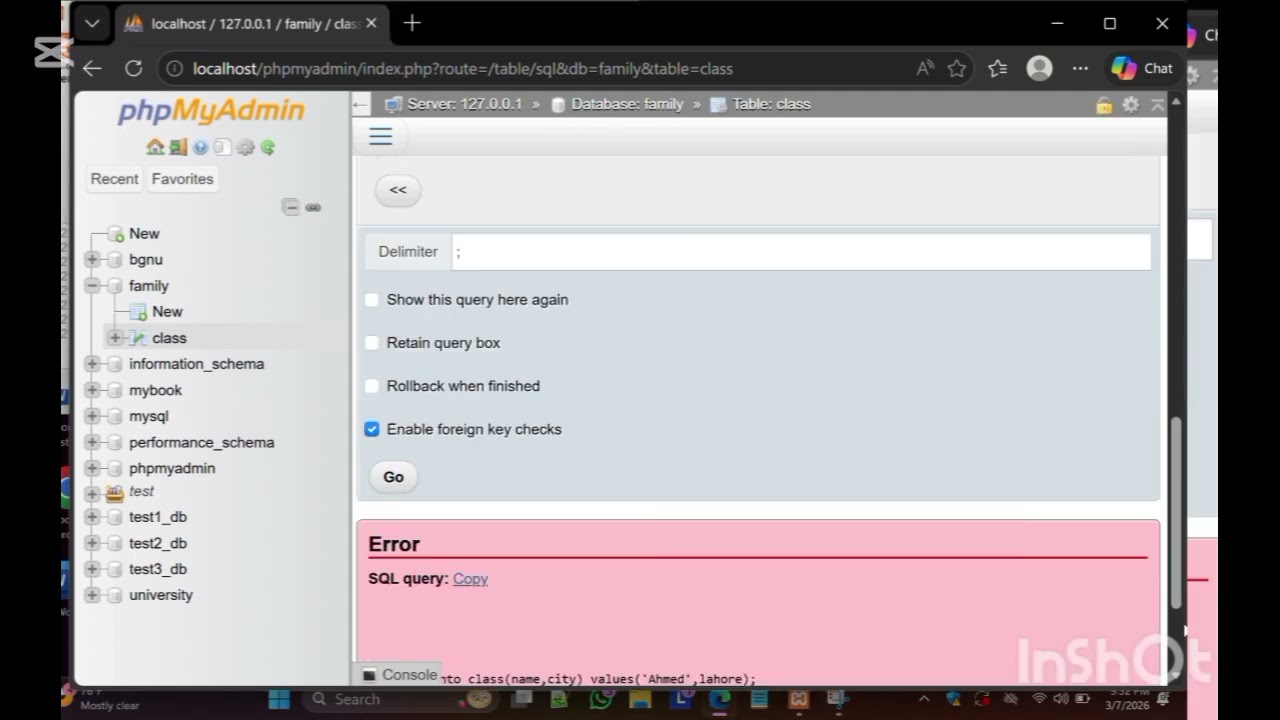Open MySQL documentation page icon
The height and width of the screenshot is (720, 1280).
click(x=222, y=147)
